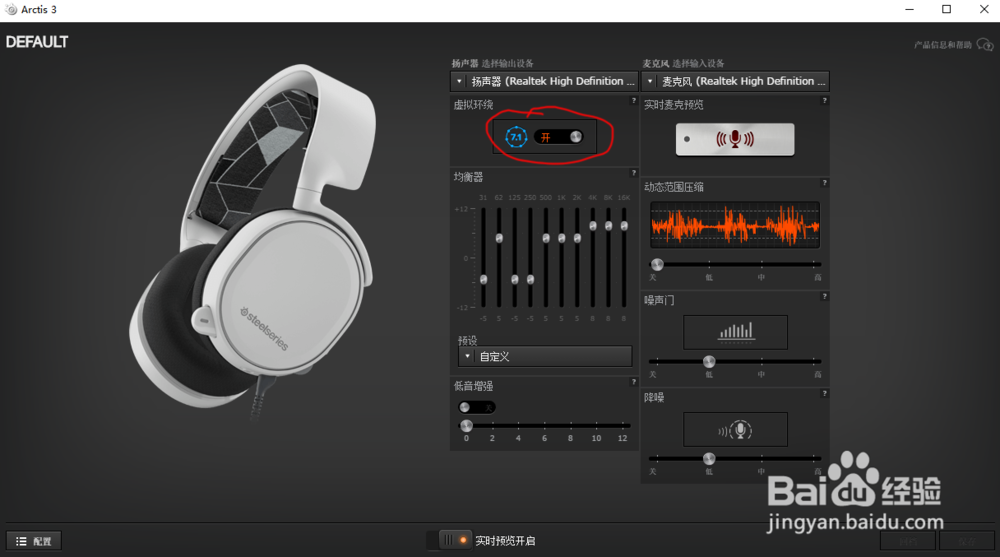Minimize the Arctis 3 window
Viewport: 1000px width, 557px height.
[909, 10]
